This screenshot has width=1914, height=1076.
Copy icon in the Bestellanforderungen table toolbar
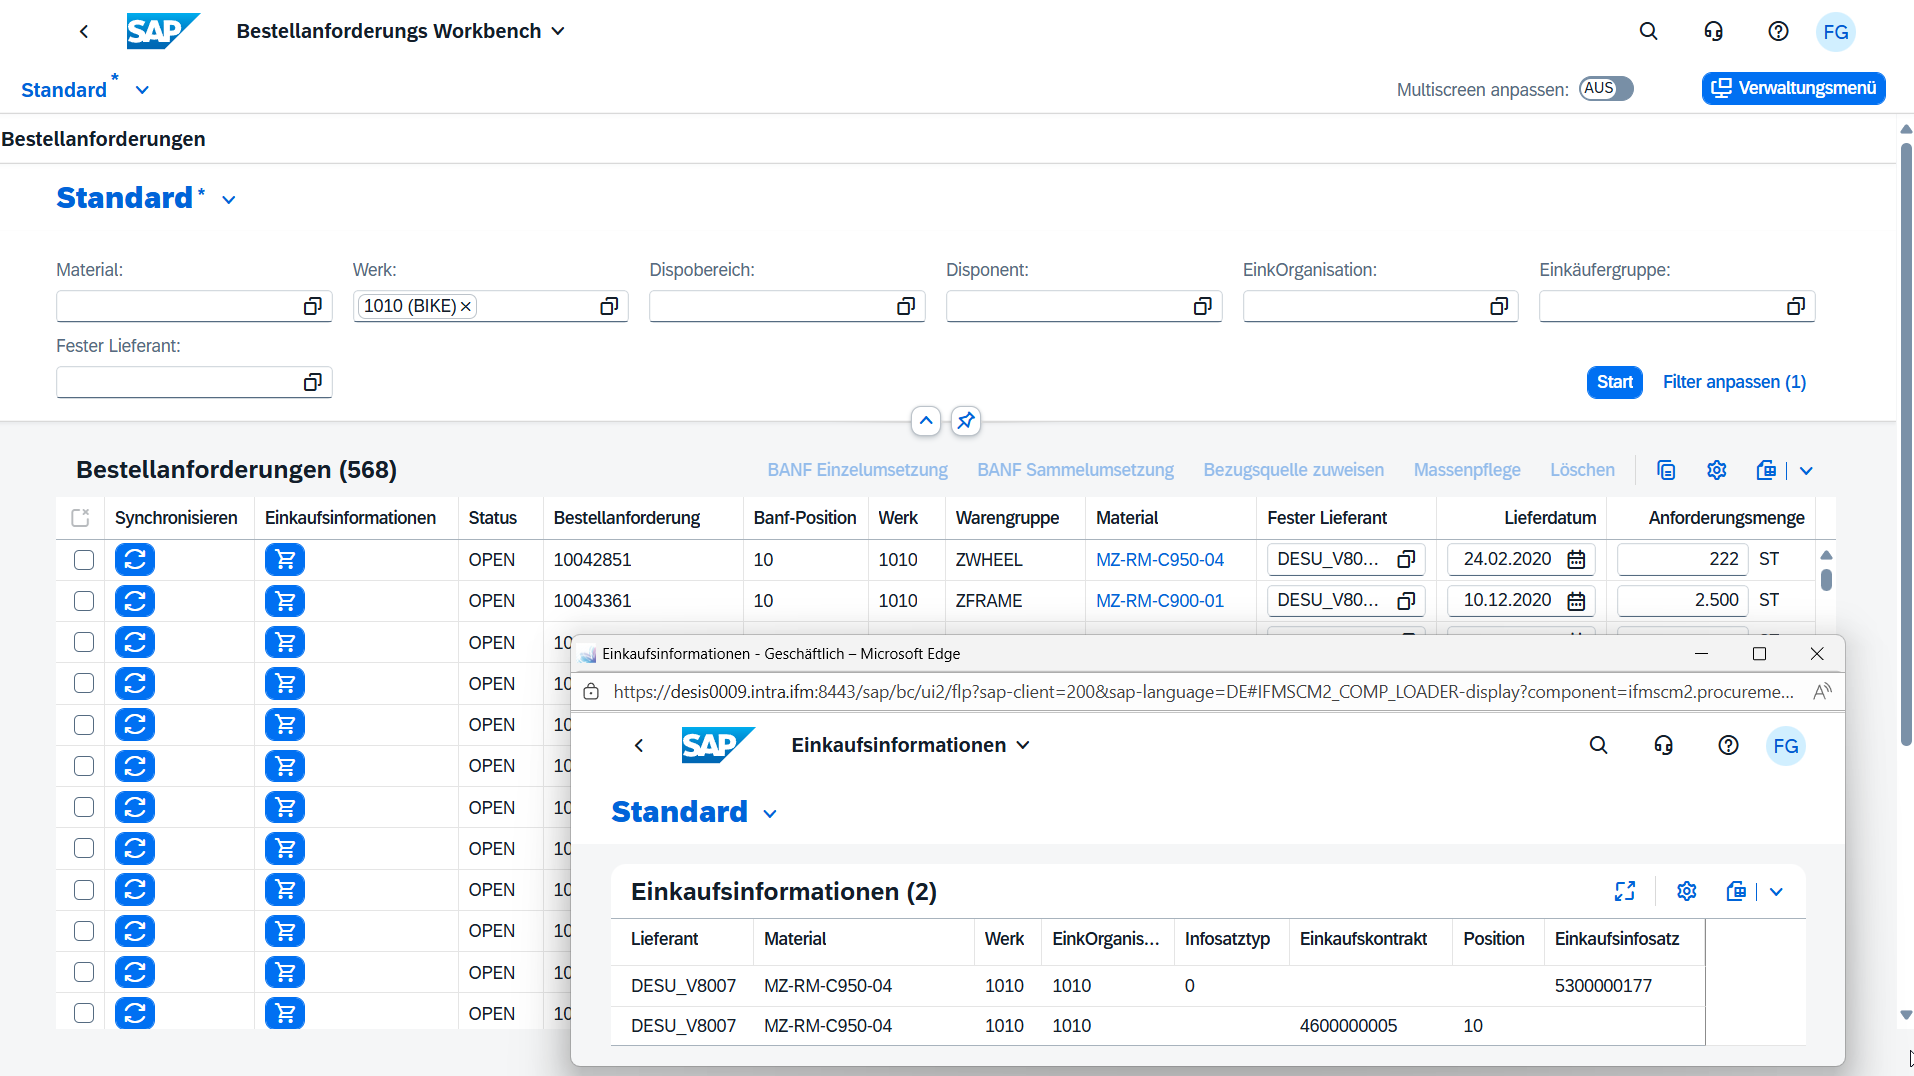[x=1666, y=470]
